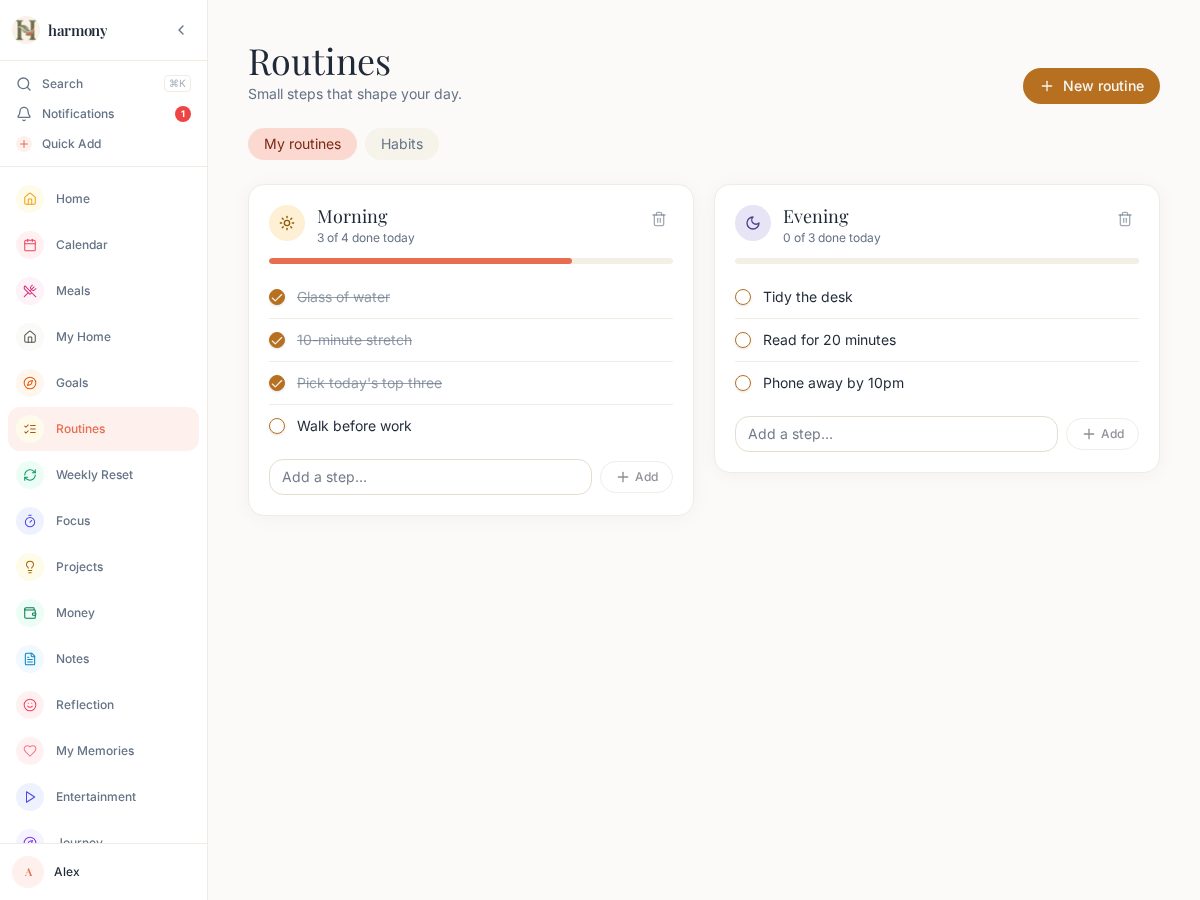Collapse the sidebar with the chevron
The image size is (1200, 900).
(x=181, y=30)
